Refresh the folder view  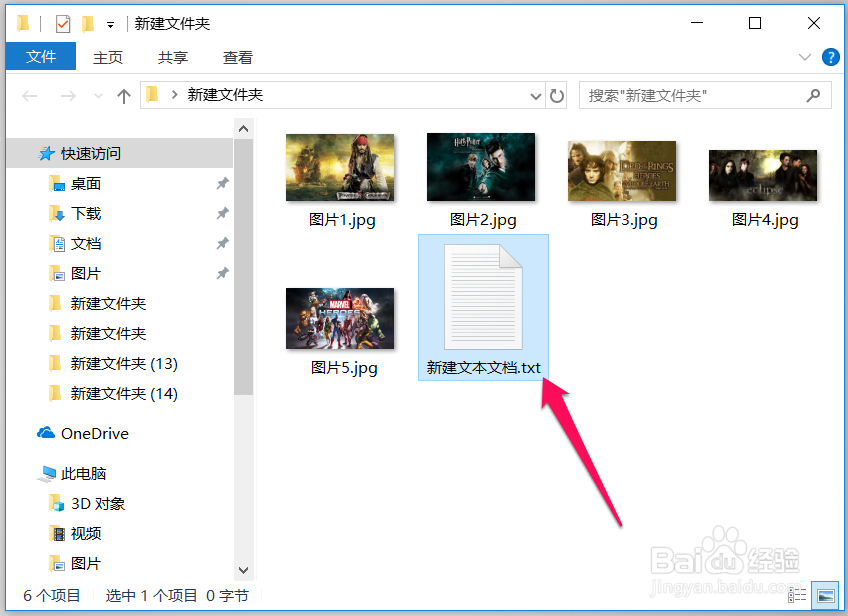(556, 96)
